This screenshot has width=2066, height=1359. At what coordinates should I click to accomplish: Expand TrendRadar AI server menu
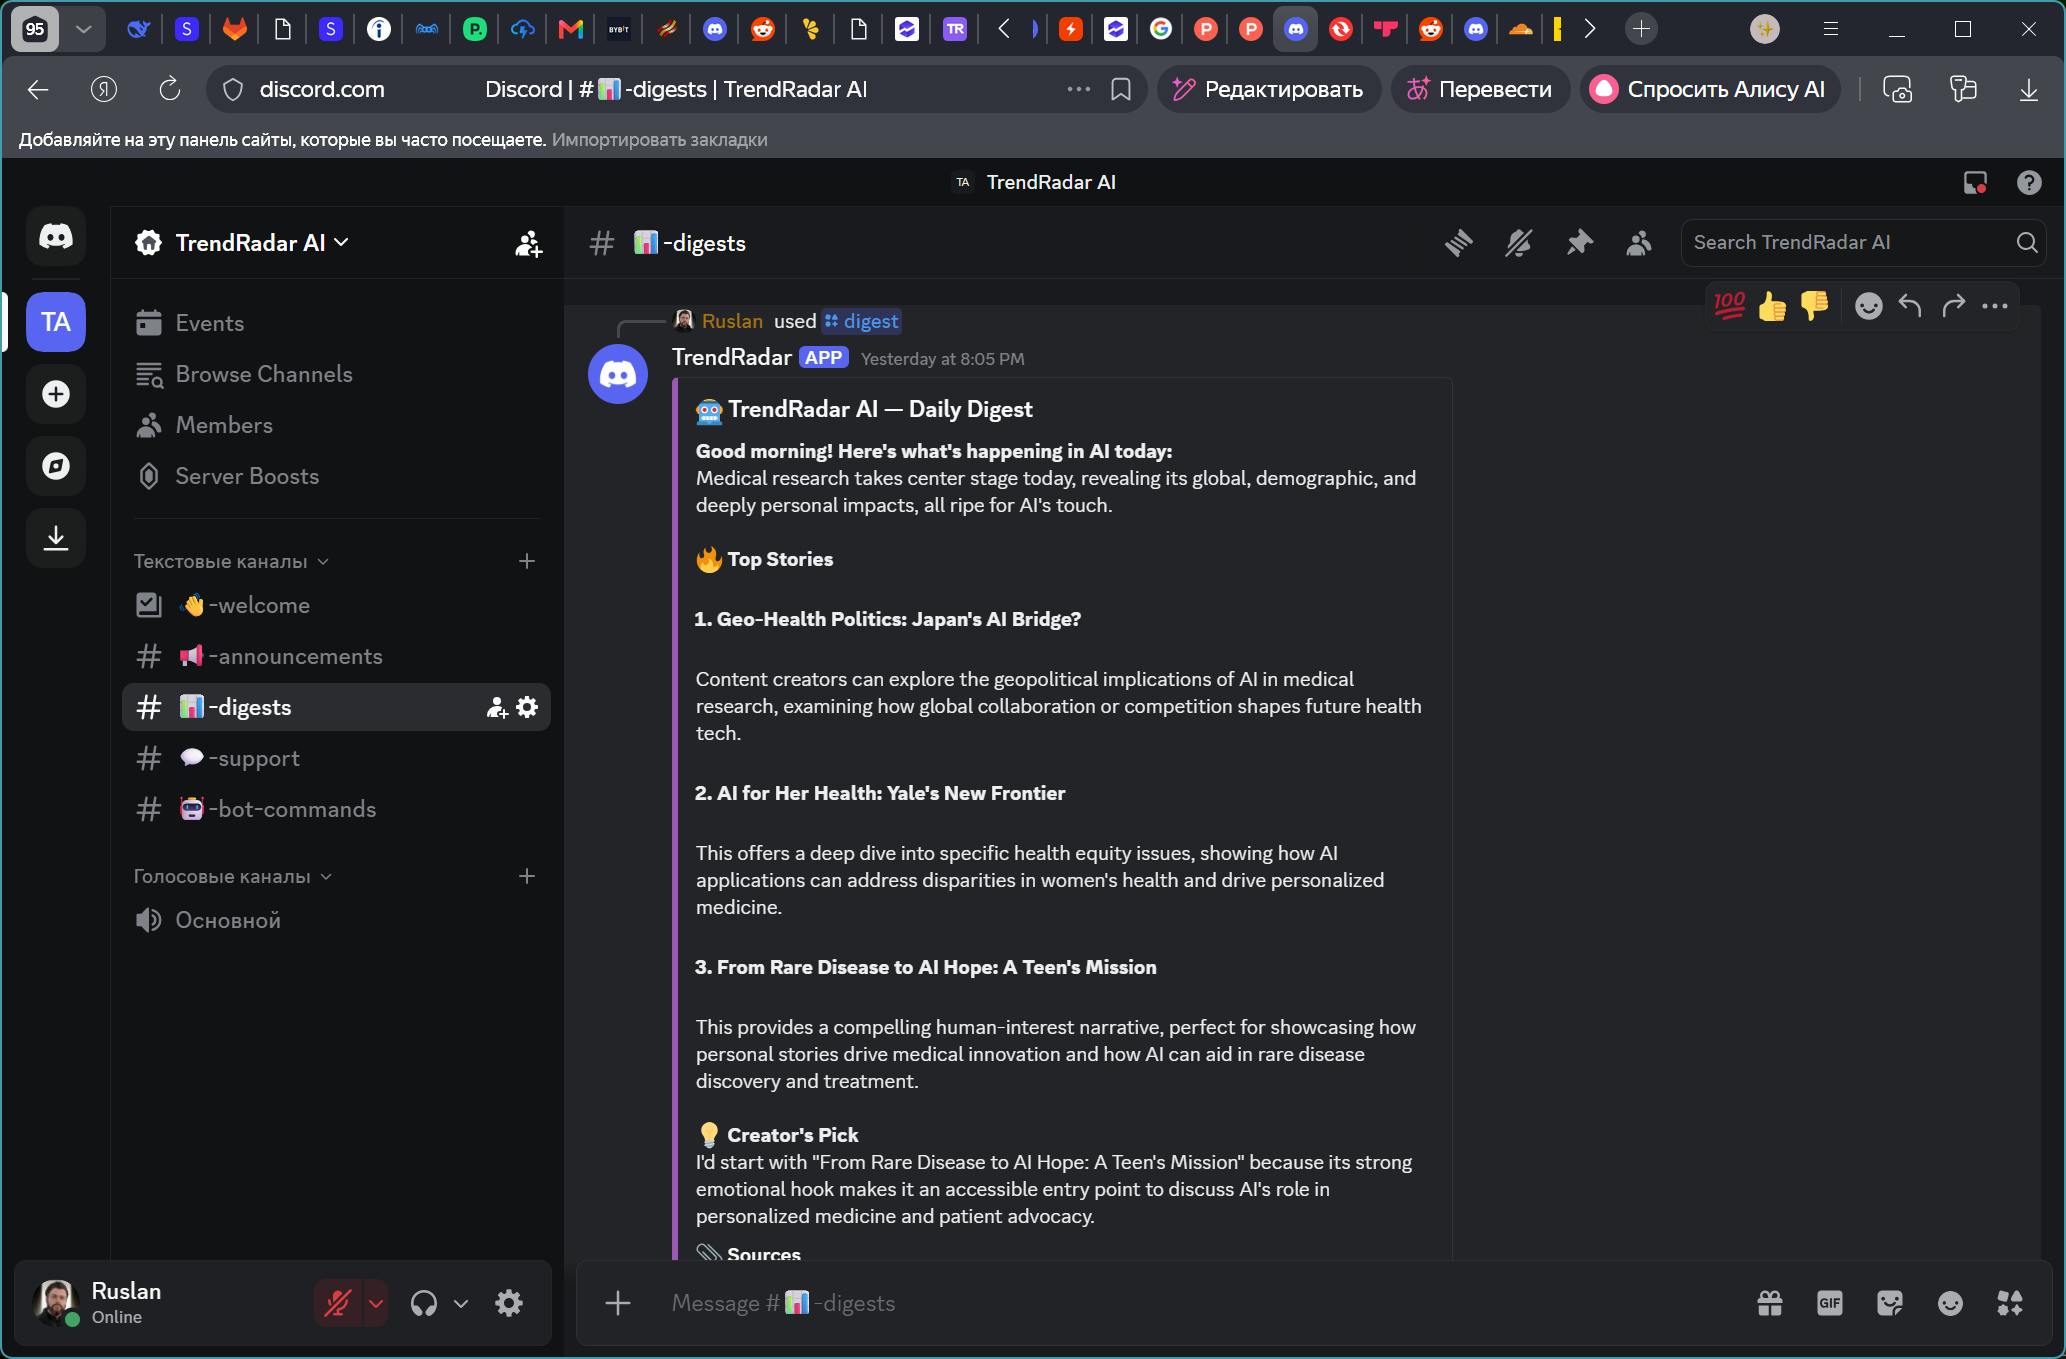[x=262, y=243]
